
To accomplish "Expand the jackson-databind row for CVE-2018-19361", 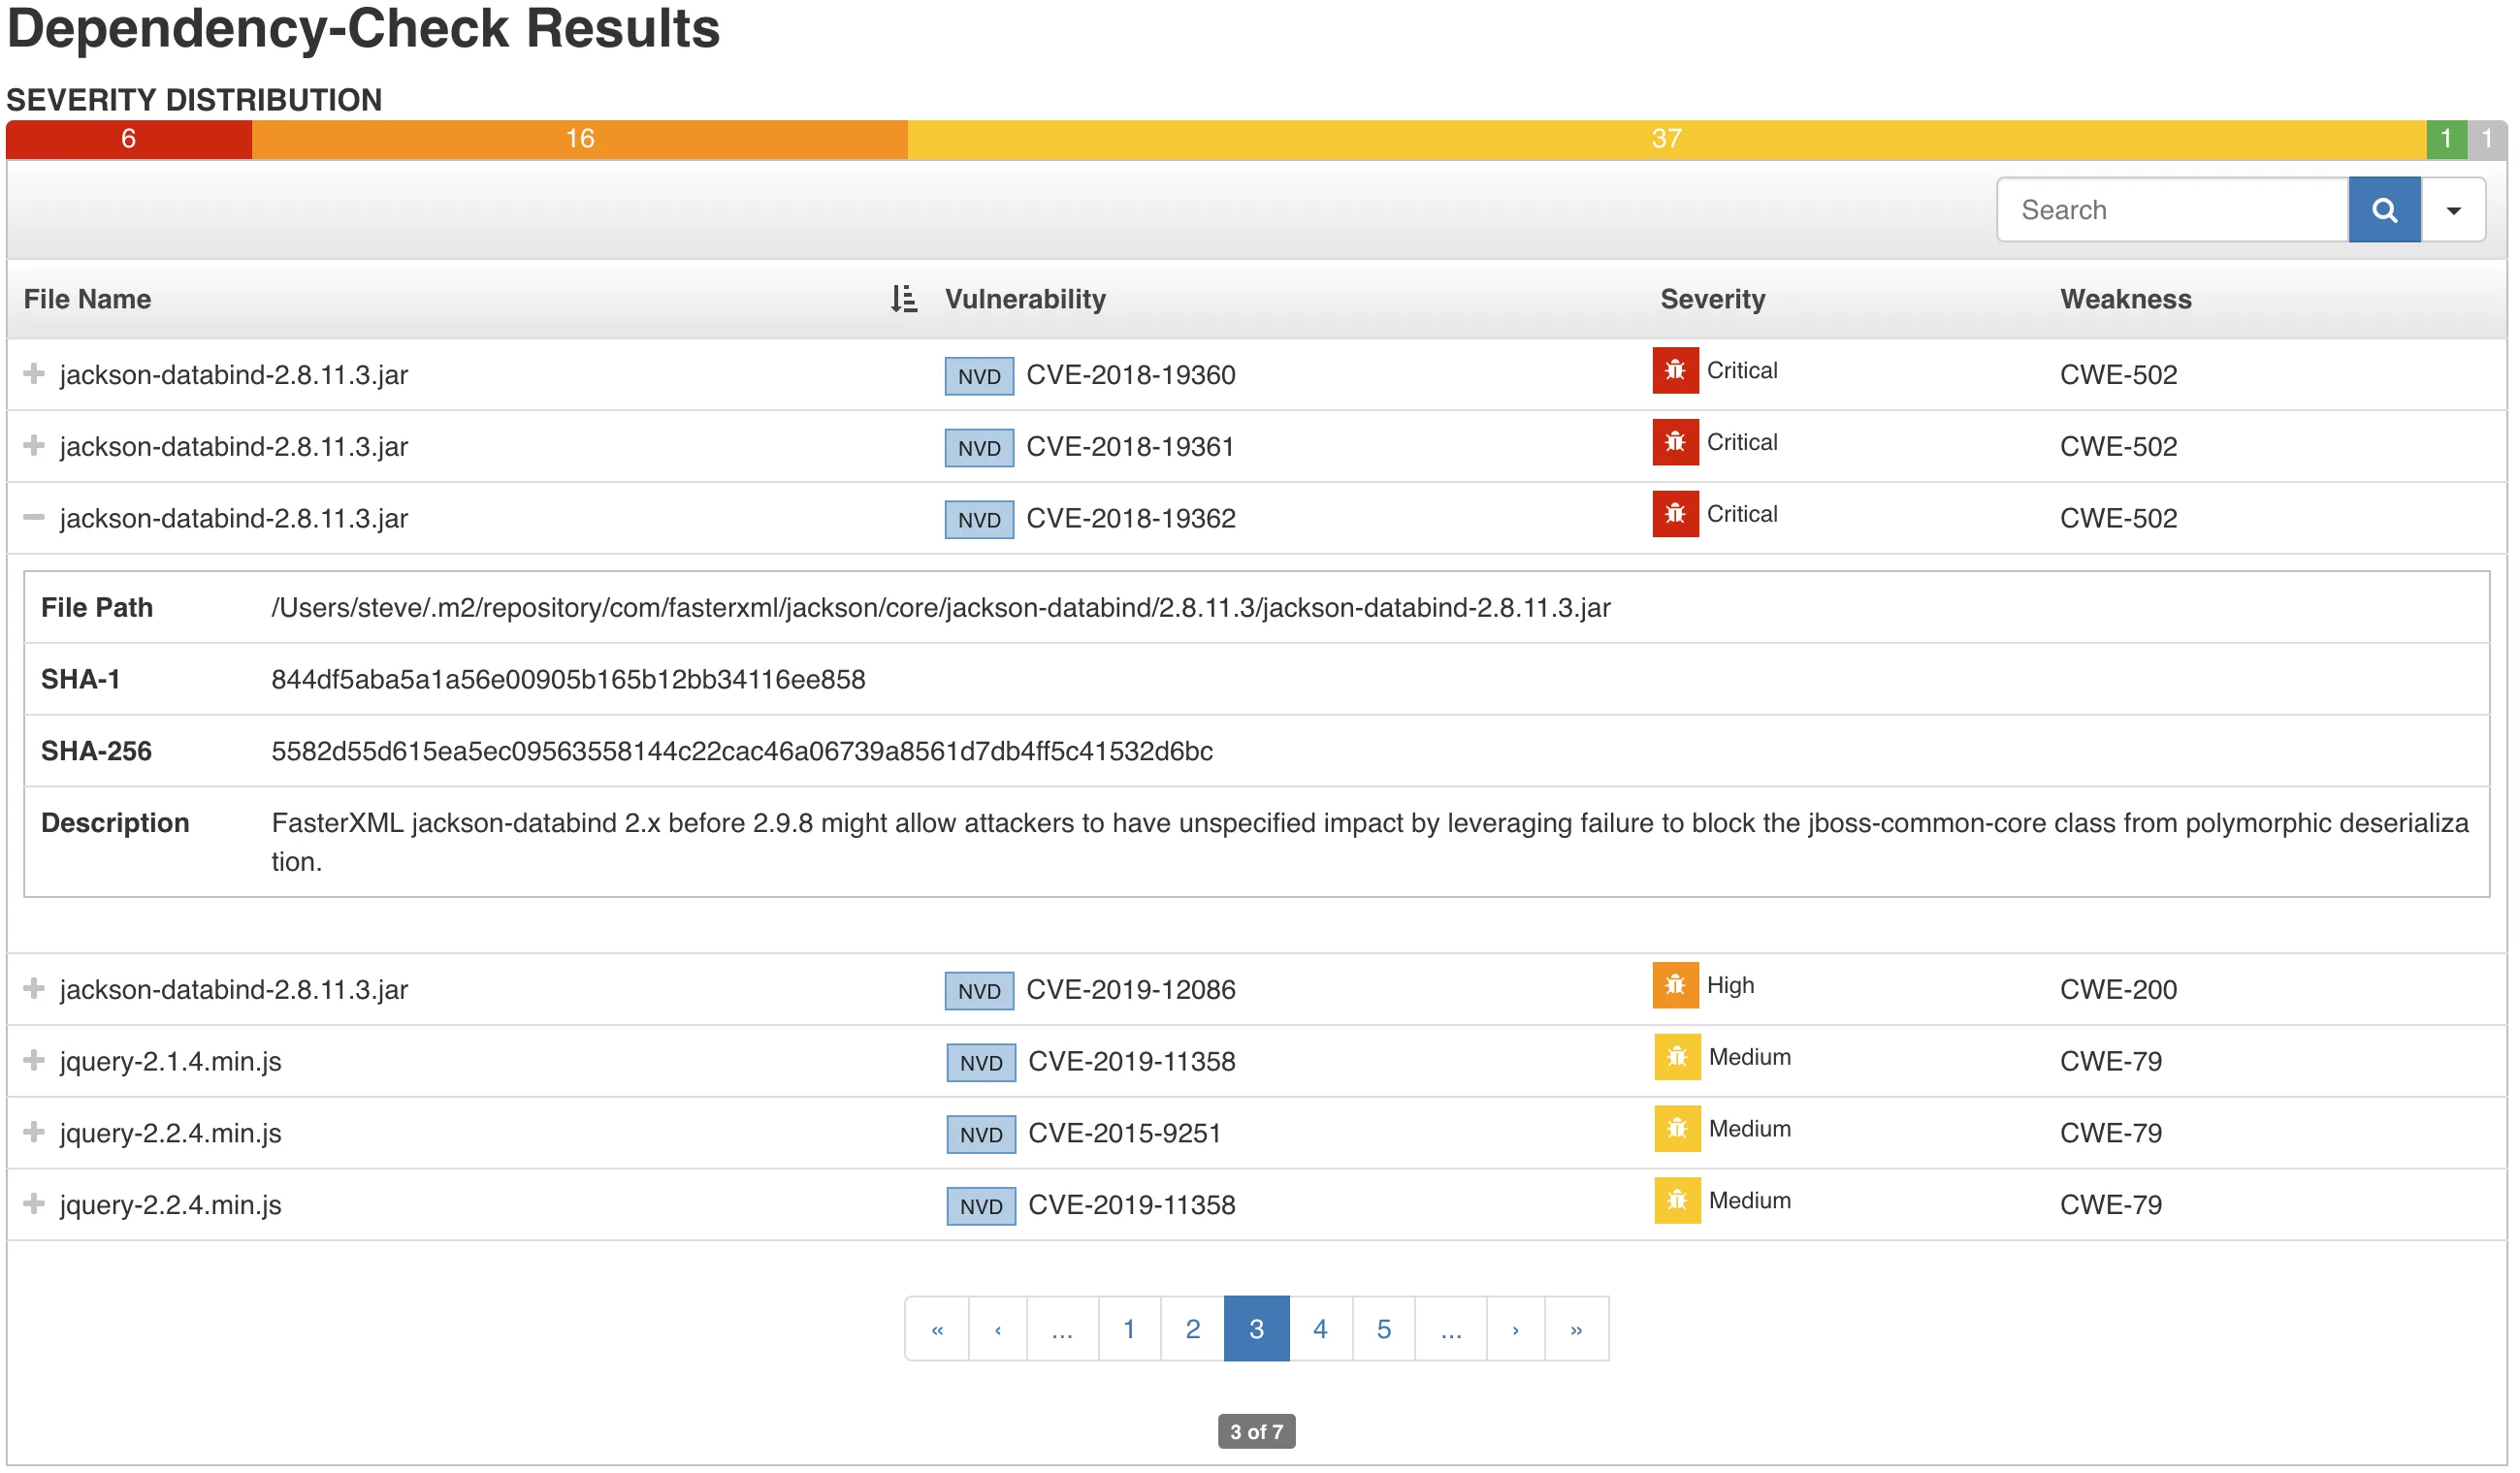I will point(35,446).
